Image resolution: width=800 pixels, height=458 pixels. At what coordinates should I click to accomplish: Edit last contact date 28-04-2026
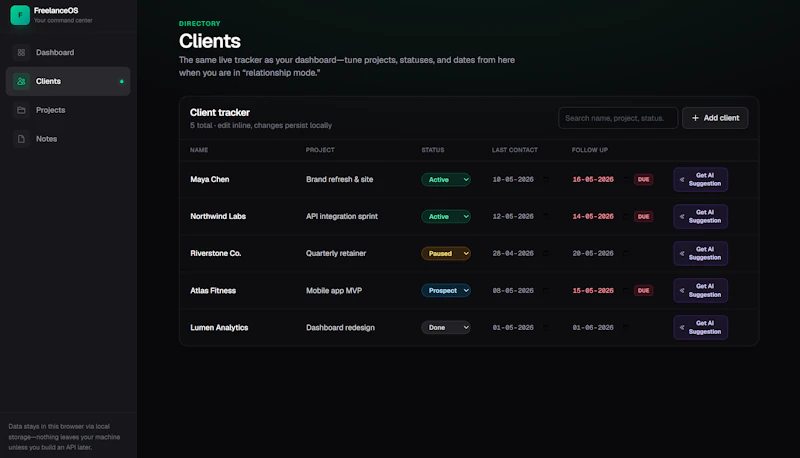(x=513, y=253)
